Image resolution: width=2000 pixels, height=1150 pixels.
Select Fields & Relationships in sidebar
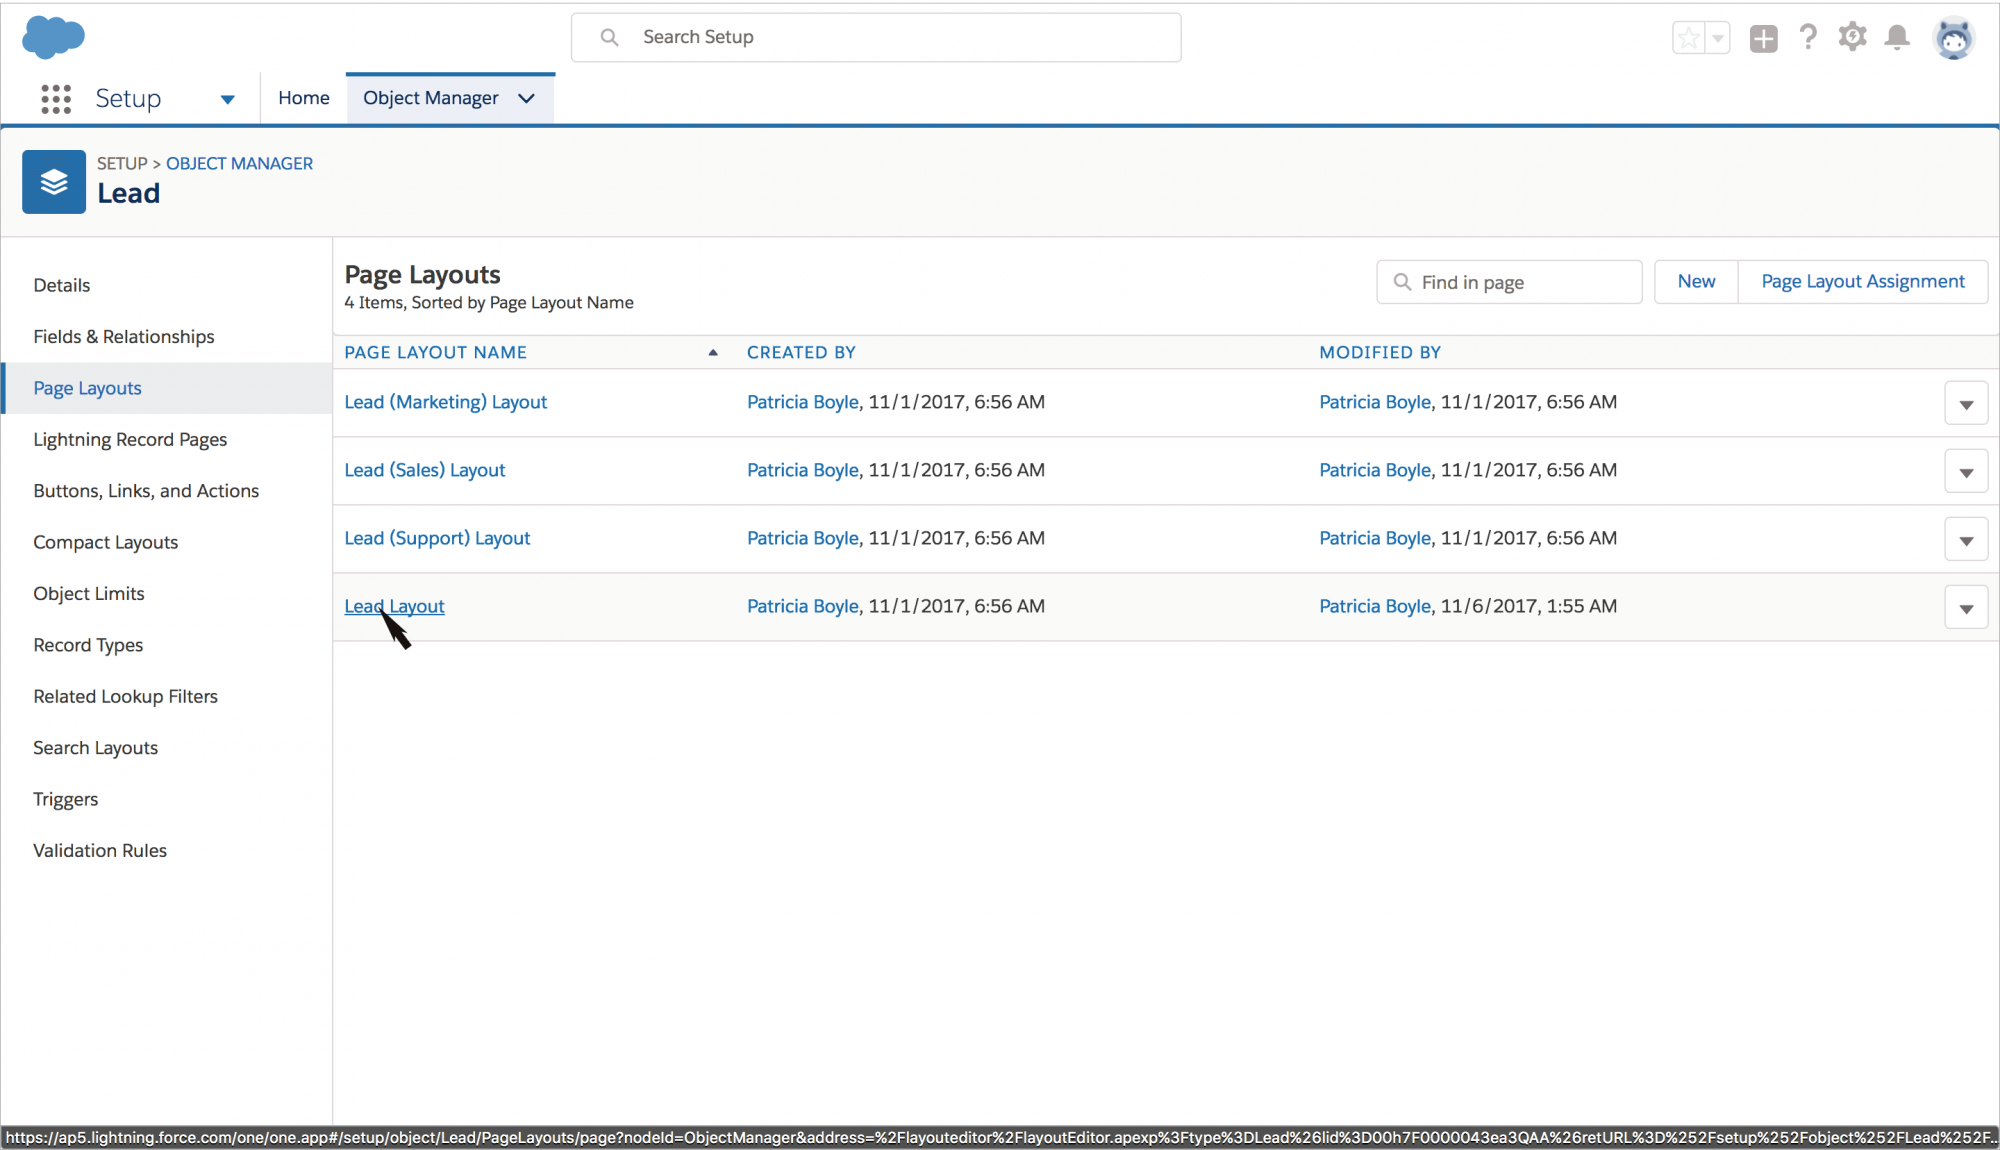point(124,337)
